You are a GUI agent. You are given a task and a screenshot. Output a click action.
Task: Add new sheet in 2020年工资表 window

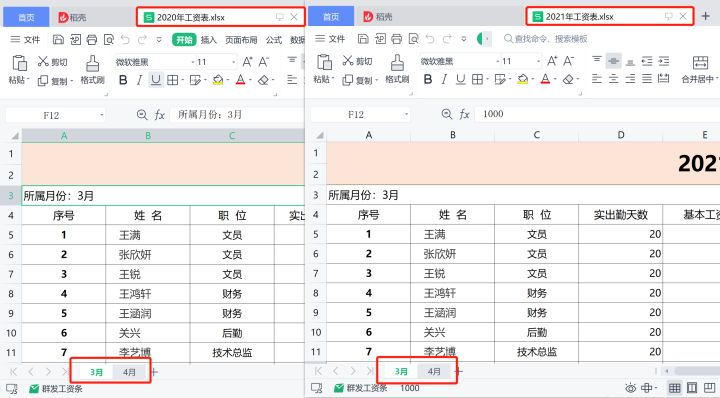click(x=155, y=372)
